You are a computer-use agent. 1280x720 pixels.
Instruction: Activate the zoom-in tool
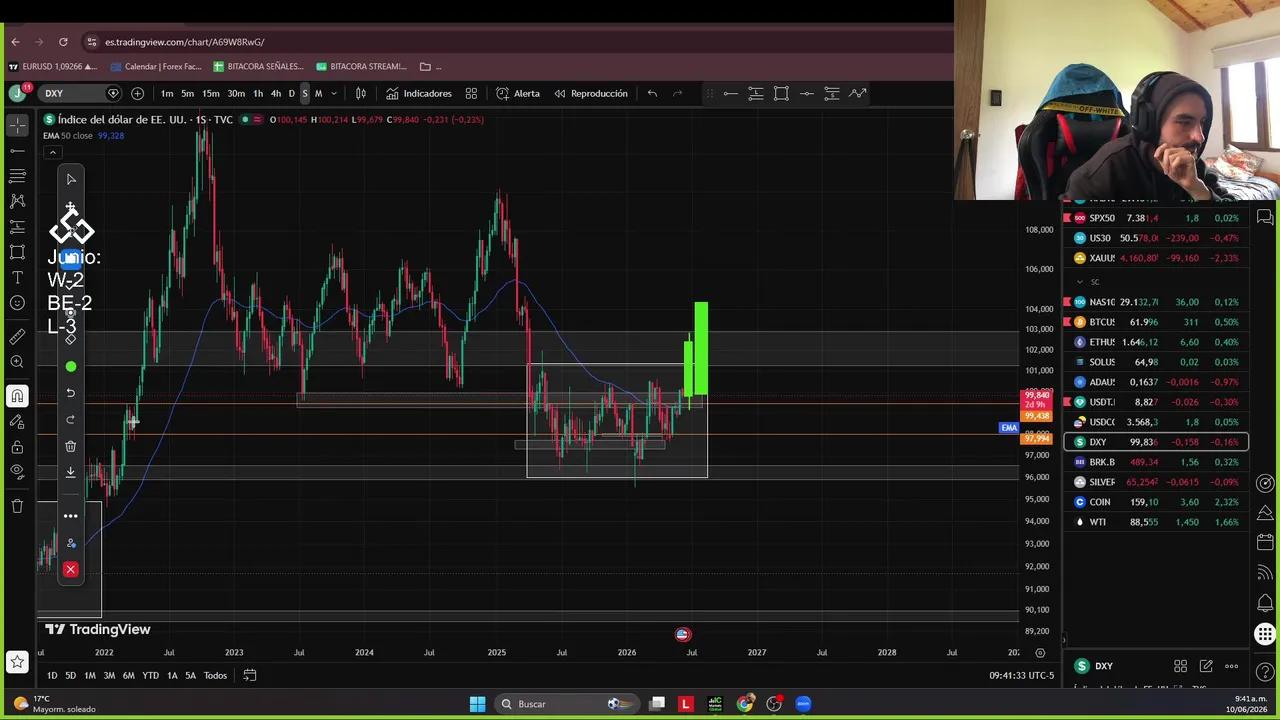pyautogui.click(x=17, y=362)
